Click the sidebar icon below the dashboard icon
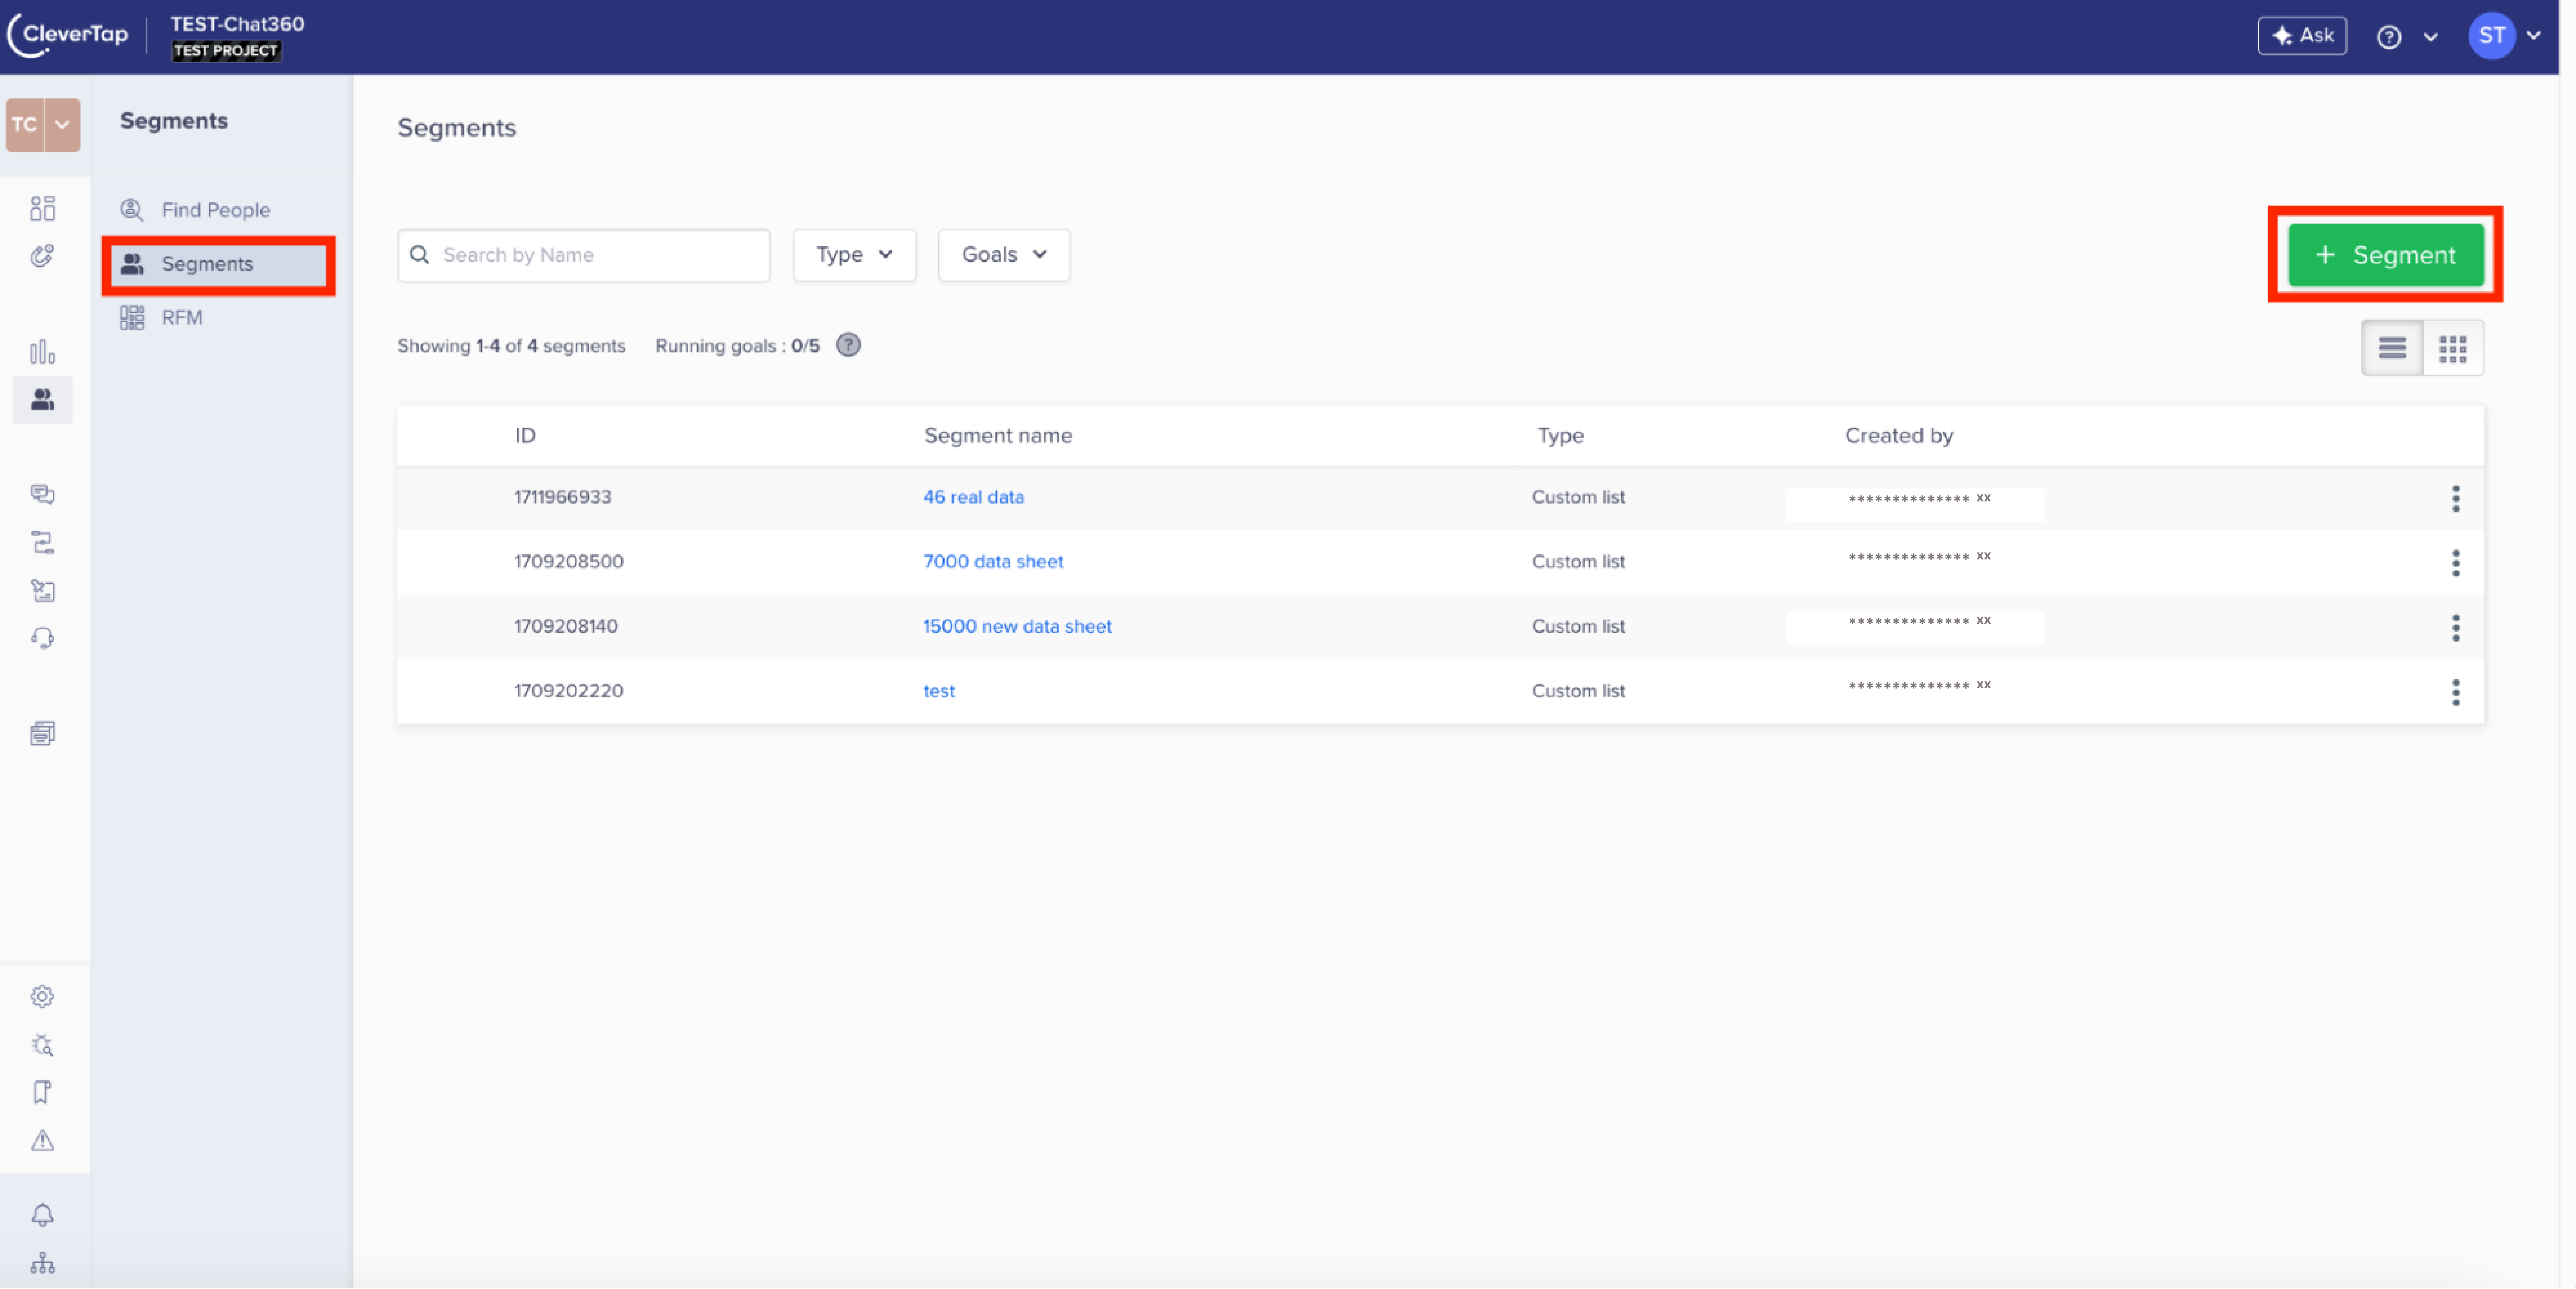This screenshot has width=2576, height=1289. 42,256
